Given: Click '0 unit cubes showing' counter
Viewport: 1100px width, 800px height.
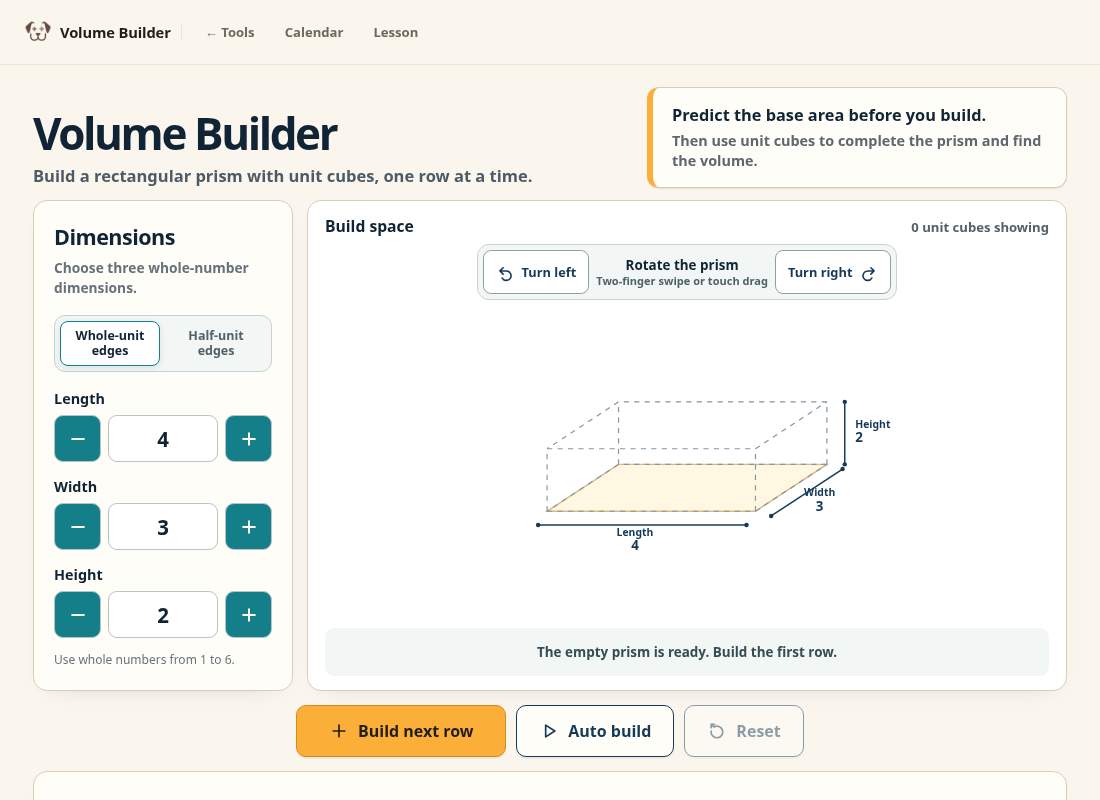Looking at the screenshot, I should pos(979,227).
